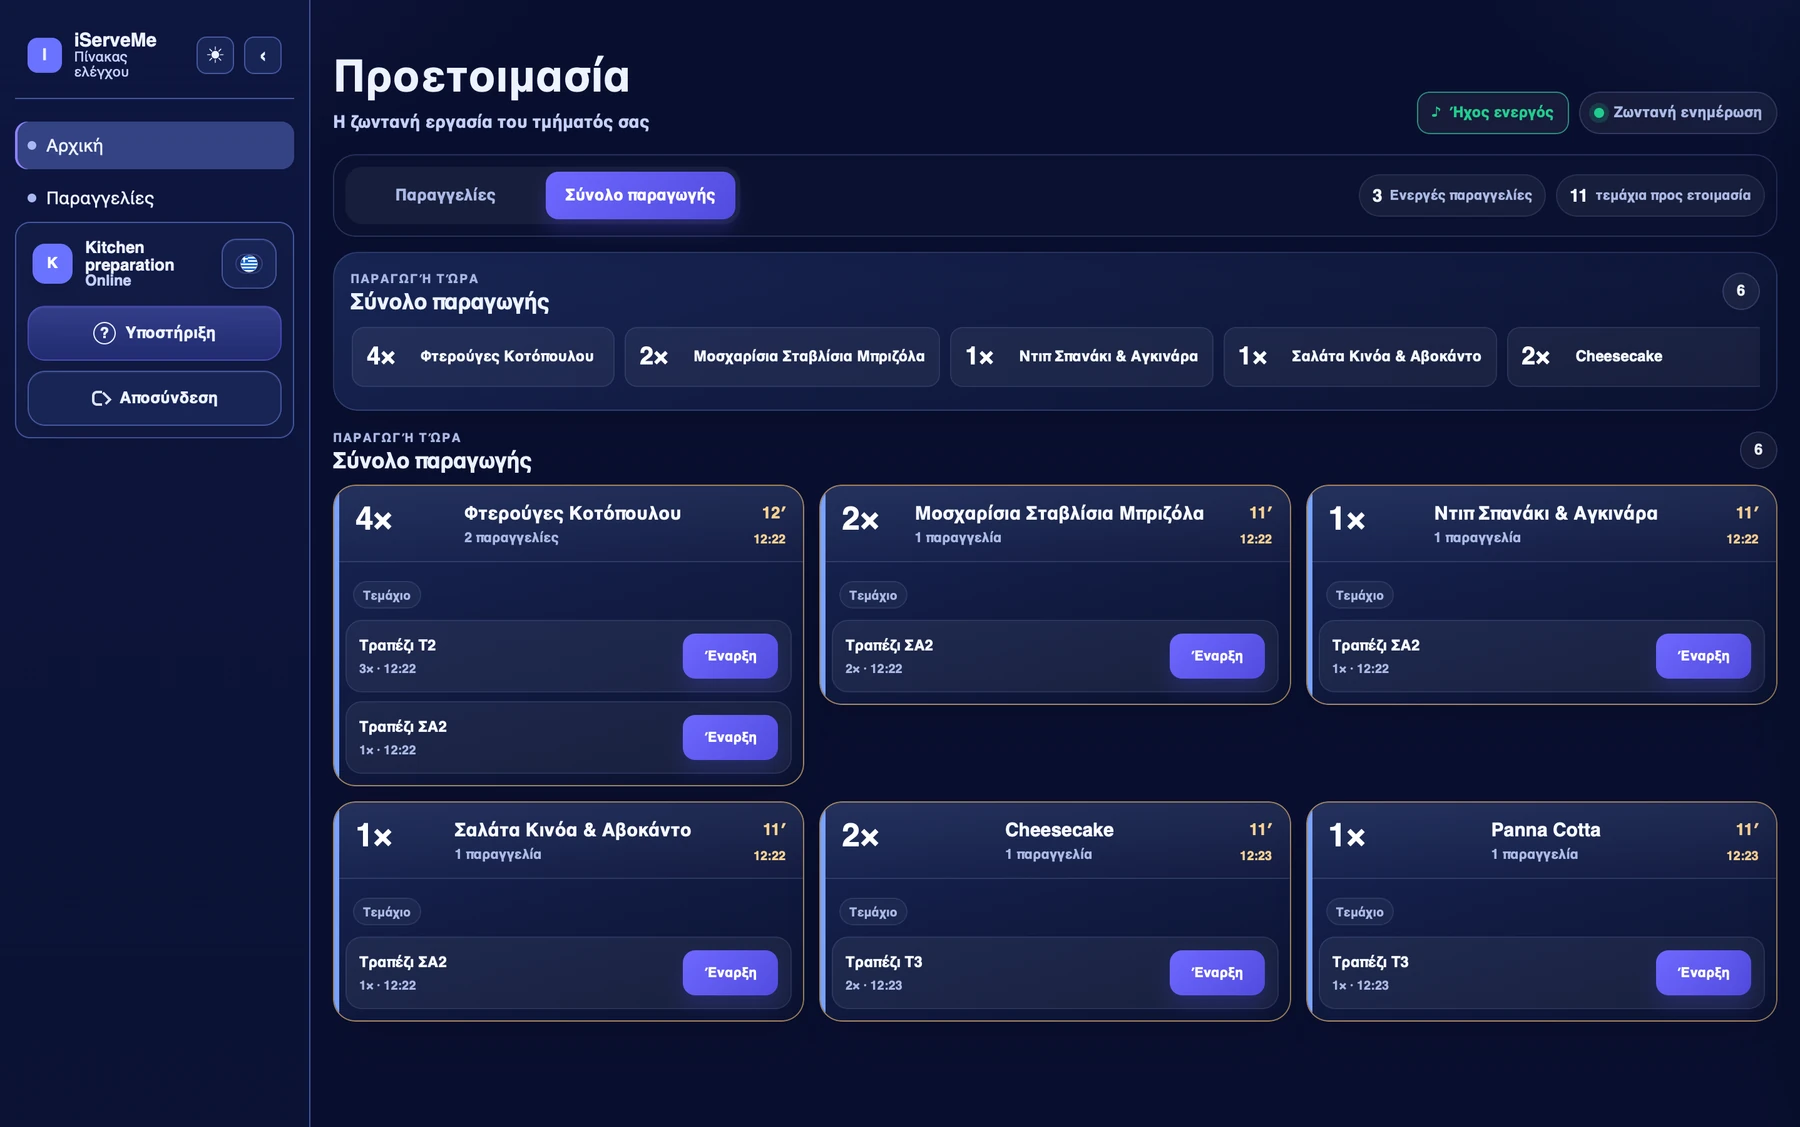Start Τραπέζι ΣΑ2 in Ντιπ Σπανάκι card
The width and height of the screenshot is (1800, 1127).
(1703, 656)
